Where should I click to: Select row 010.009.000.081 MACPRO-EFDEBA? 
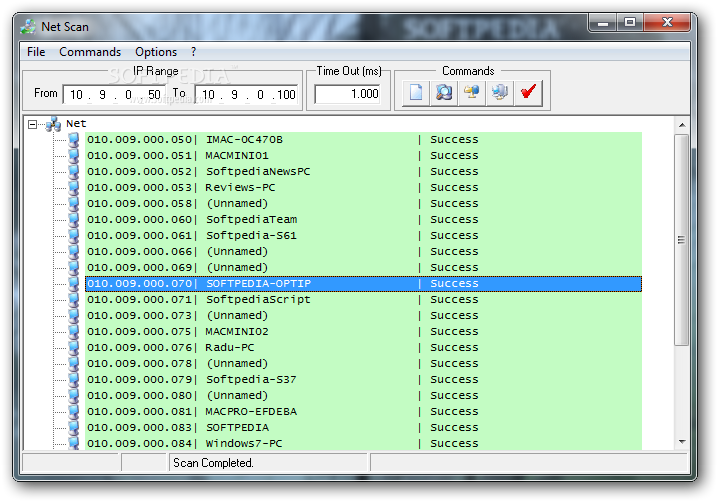tap(364, 412)
